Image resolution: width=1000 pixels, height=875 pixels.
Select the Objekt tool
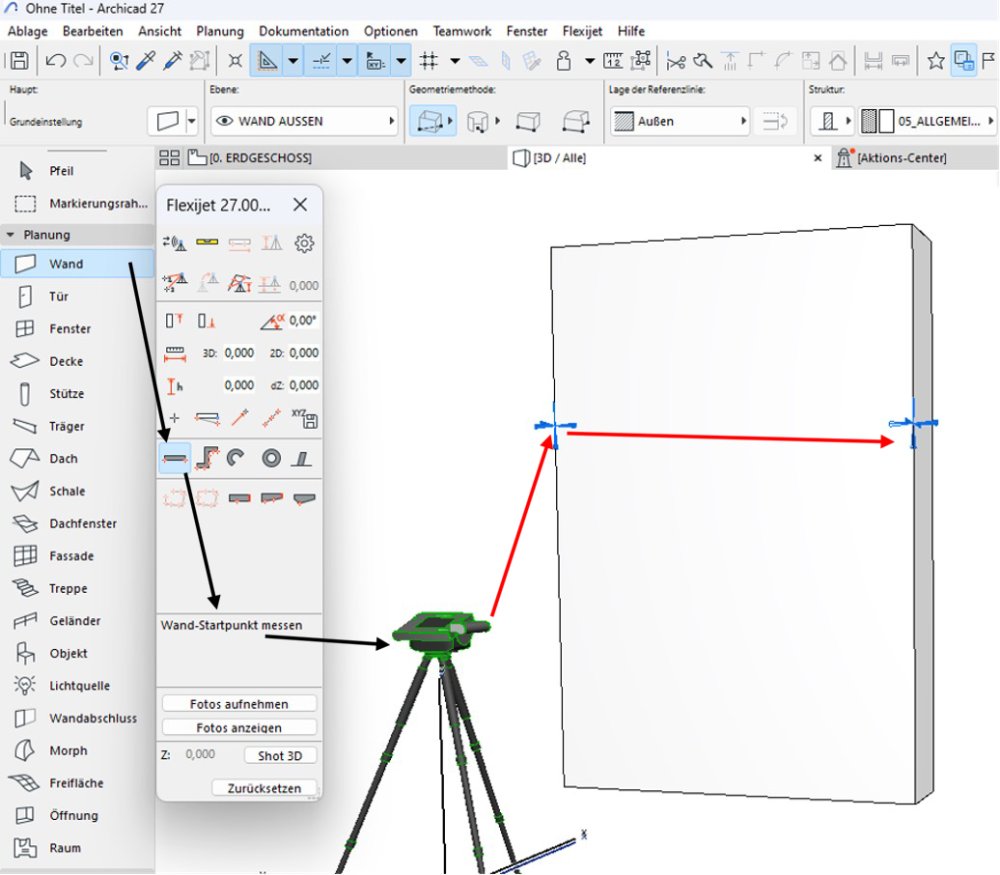[x=77, y=654]
